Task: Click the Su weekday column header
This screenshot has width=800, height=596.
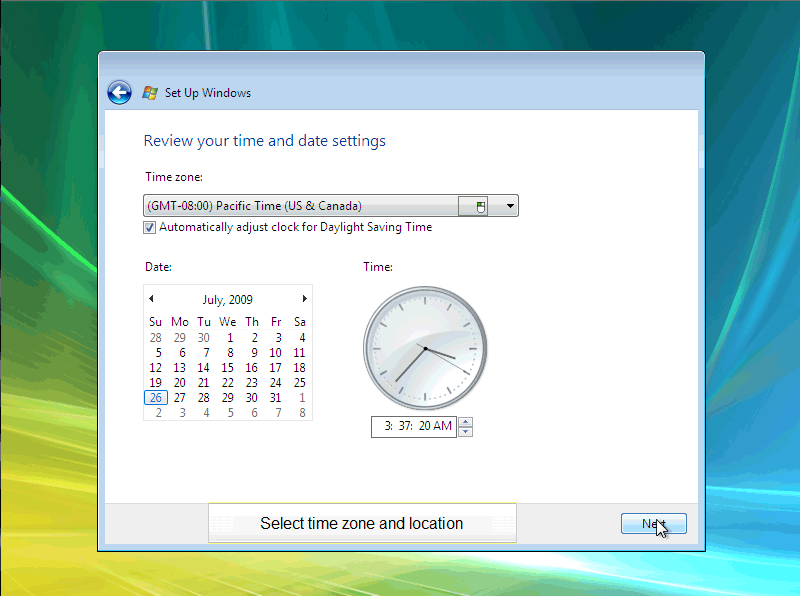Action: [x=156, y=322]
